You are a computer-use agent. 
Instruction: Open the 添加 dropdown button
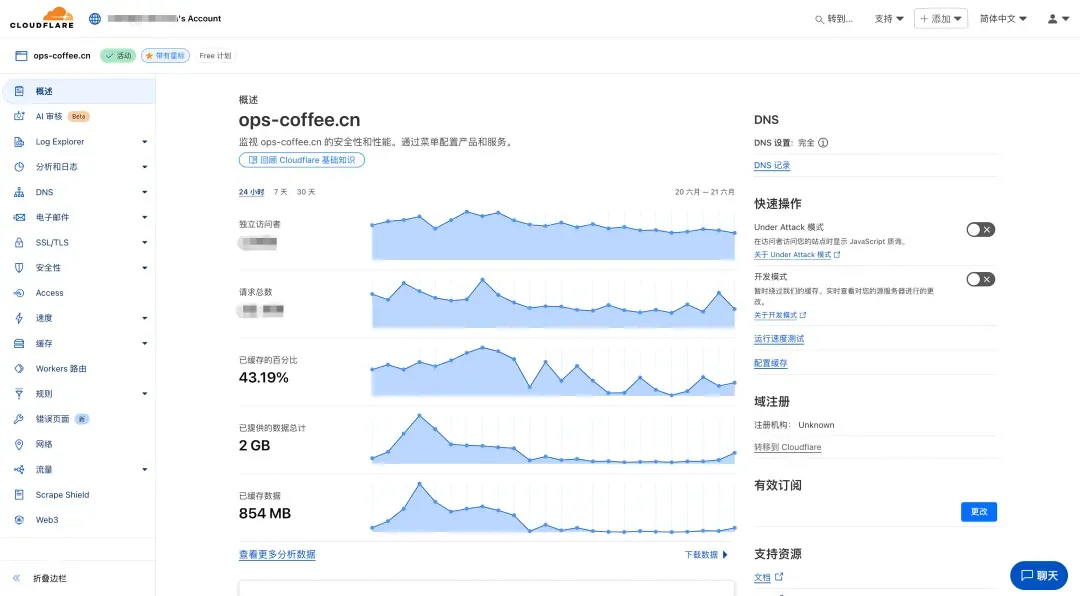click(x=941, y=19)
